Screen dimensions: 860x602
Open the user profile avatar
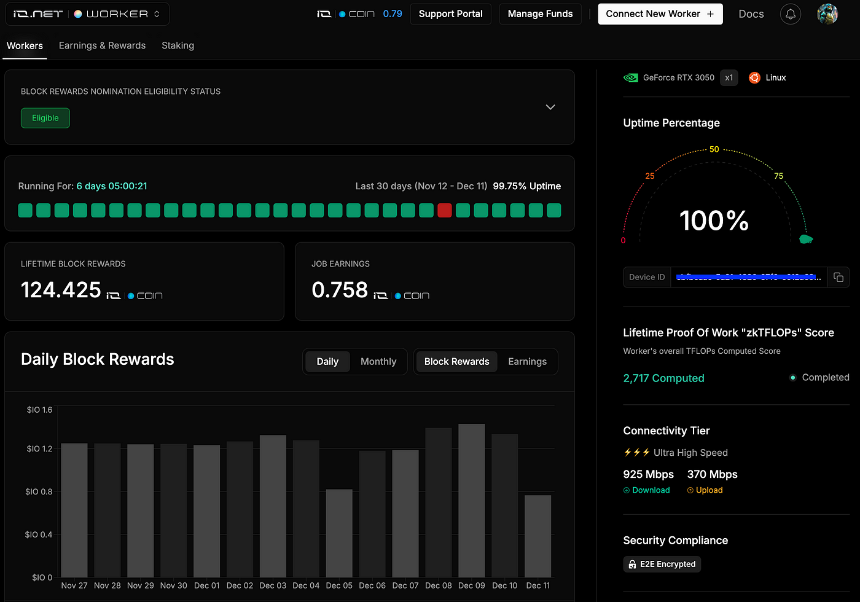pos(827,14)
